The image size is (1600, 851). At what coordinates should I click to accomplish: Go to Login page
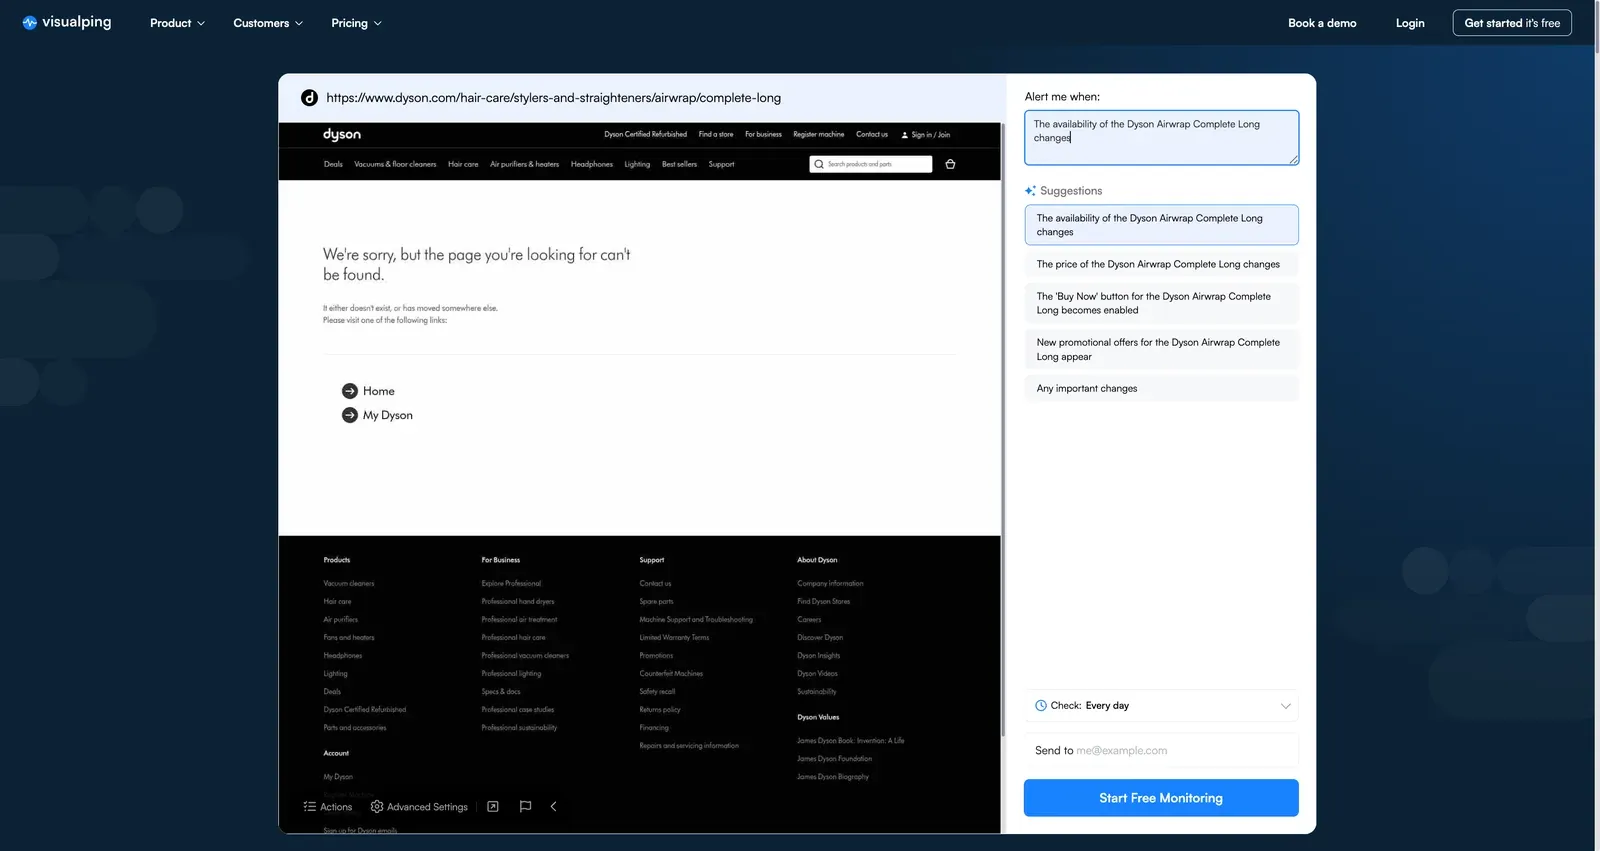[1410, 23]
